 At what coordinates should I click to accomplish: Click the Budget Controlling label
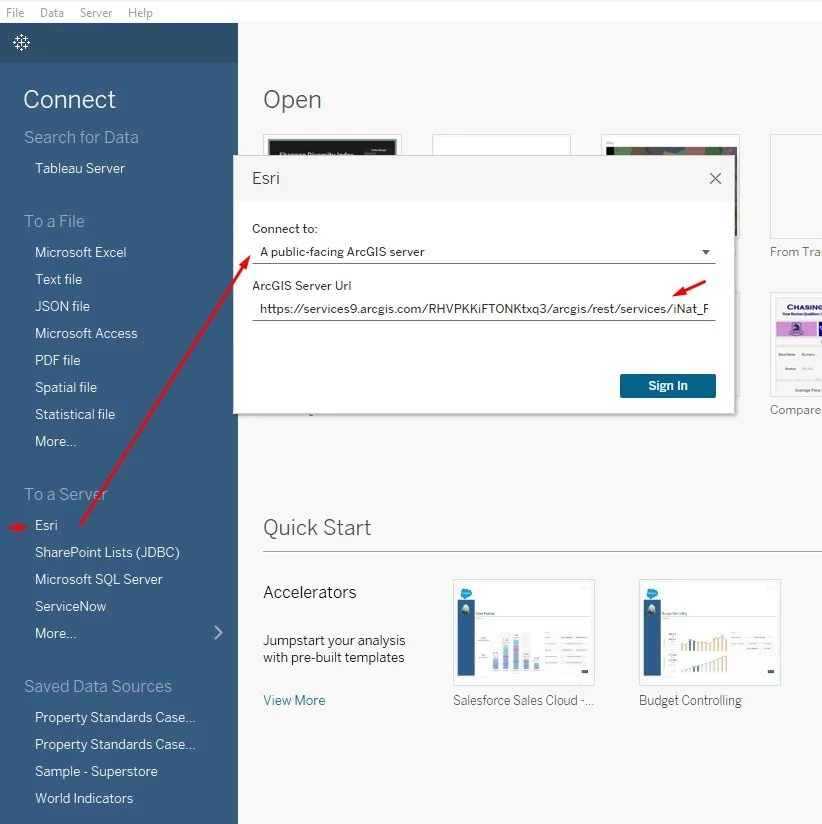(690, 701)
